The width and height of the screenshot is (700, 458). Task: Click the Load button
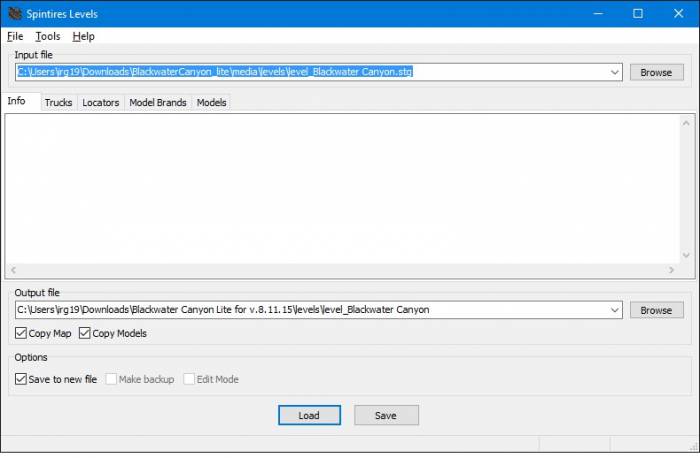coord(309,415)
